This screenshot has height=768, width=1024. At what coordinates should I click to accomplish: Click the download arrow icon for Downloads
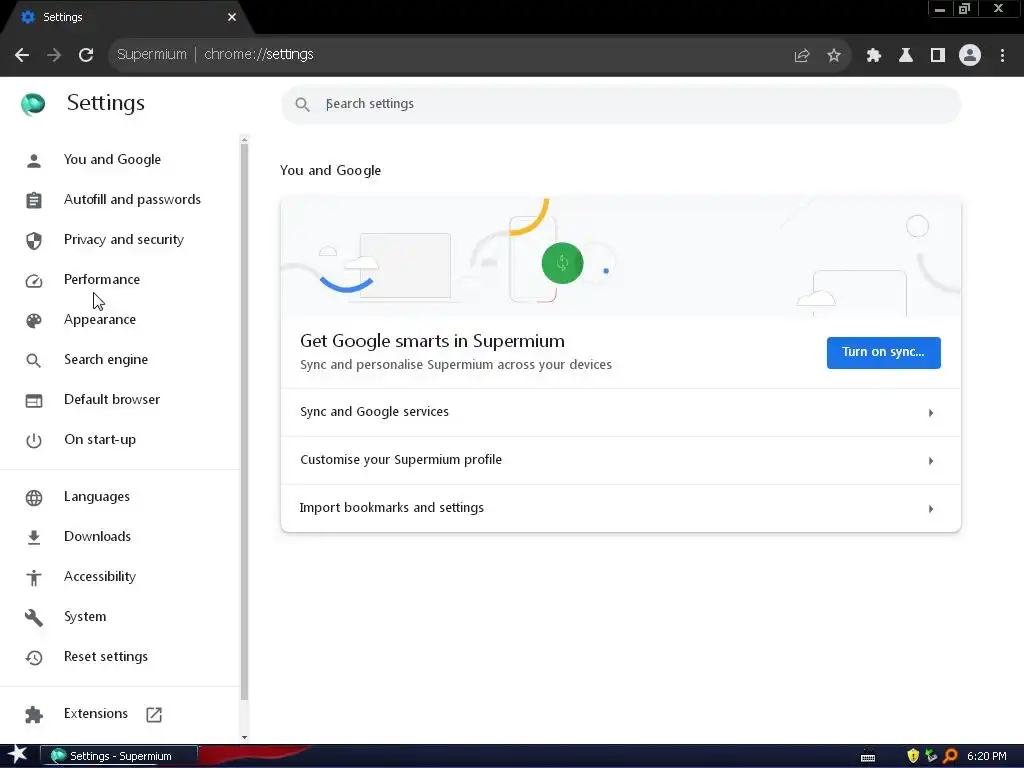(x=34, y=537)
